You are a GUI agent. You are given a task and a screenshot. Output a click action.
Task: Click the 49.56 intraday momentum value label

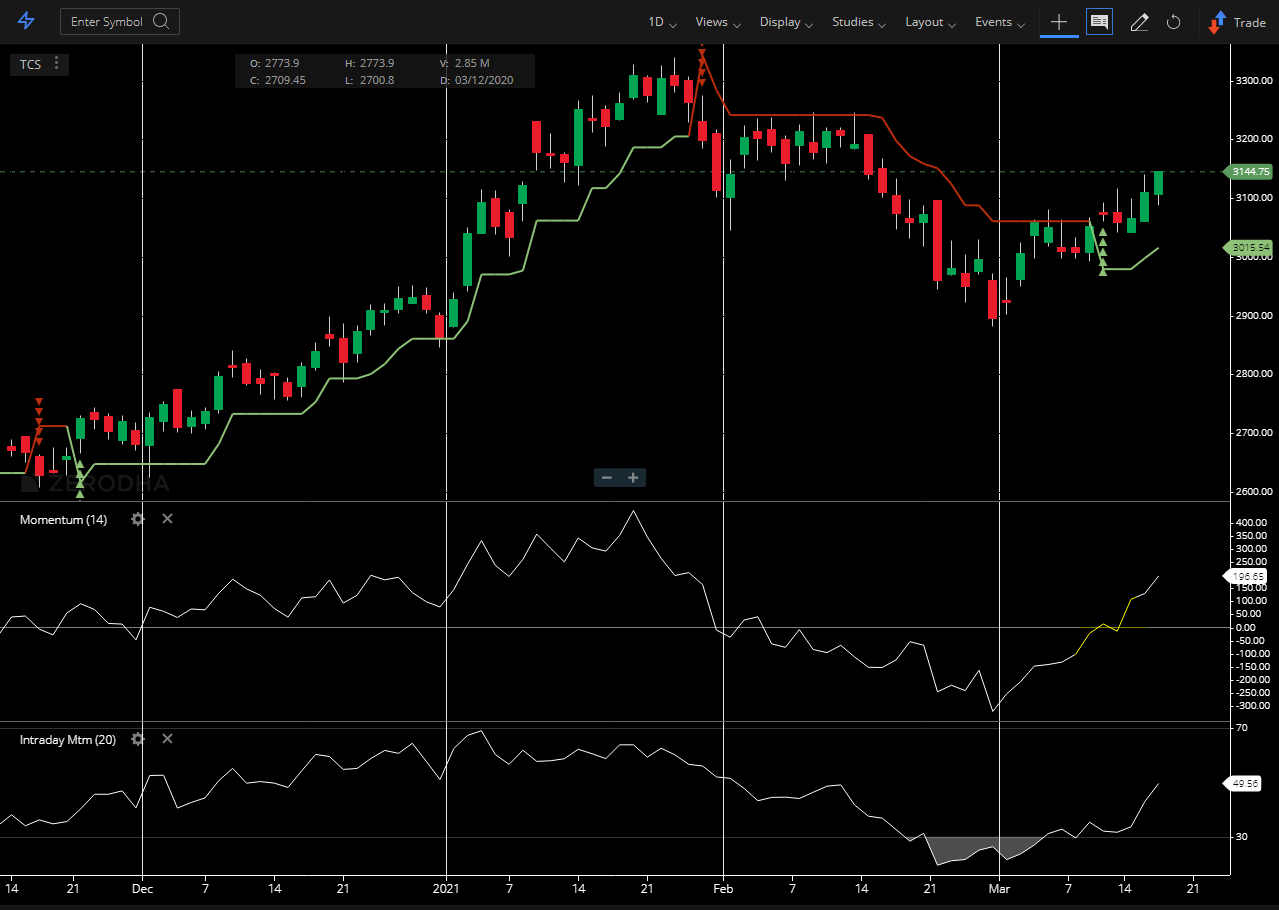point(1243,784)
